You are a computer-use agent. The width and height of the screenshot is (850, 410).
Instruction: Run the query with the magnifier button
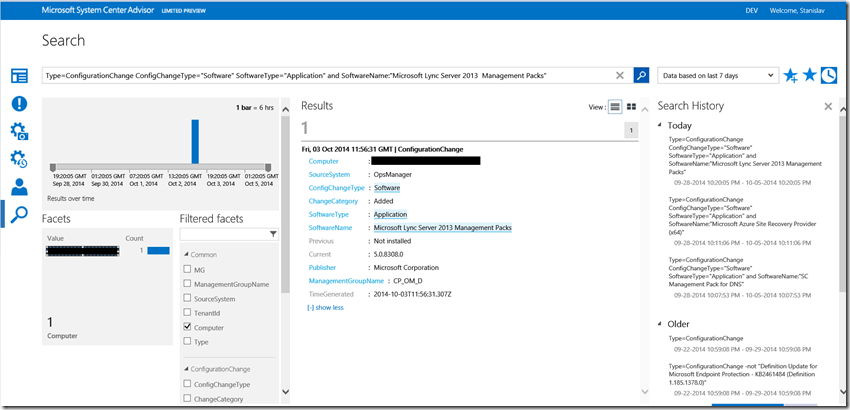click(x=642, y=76)
